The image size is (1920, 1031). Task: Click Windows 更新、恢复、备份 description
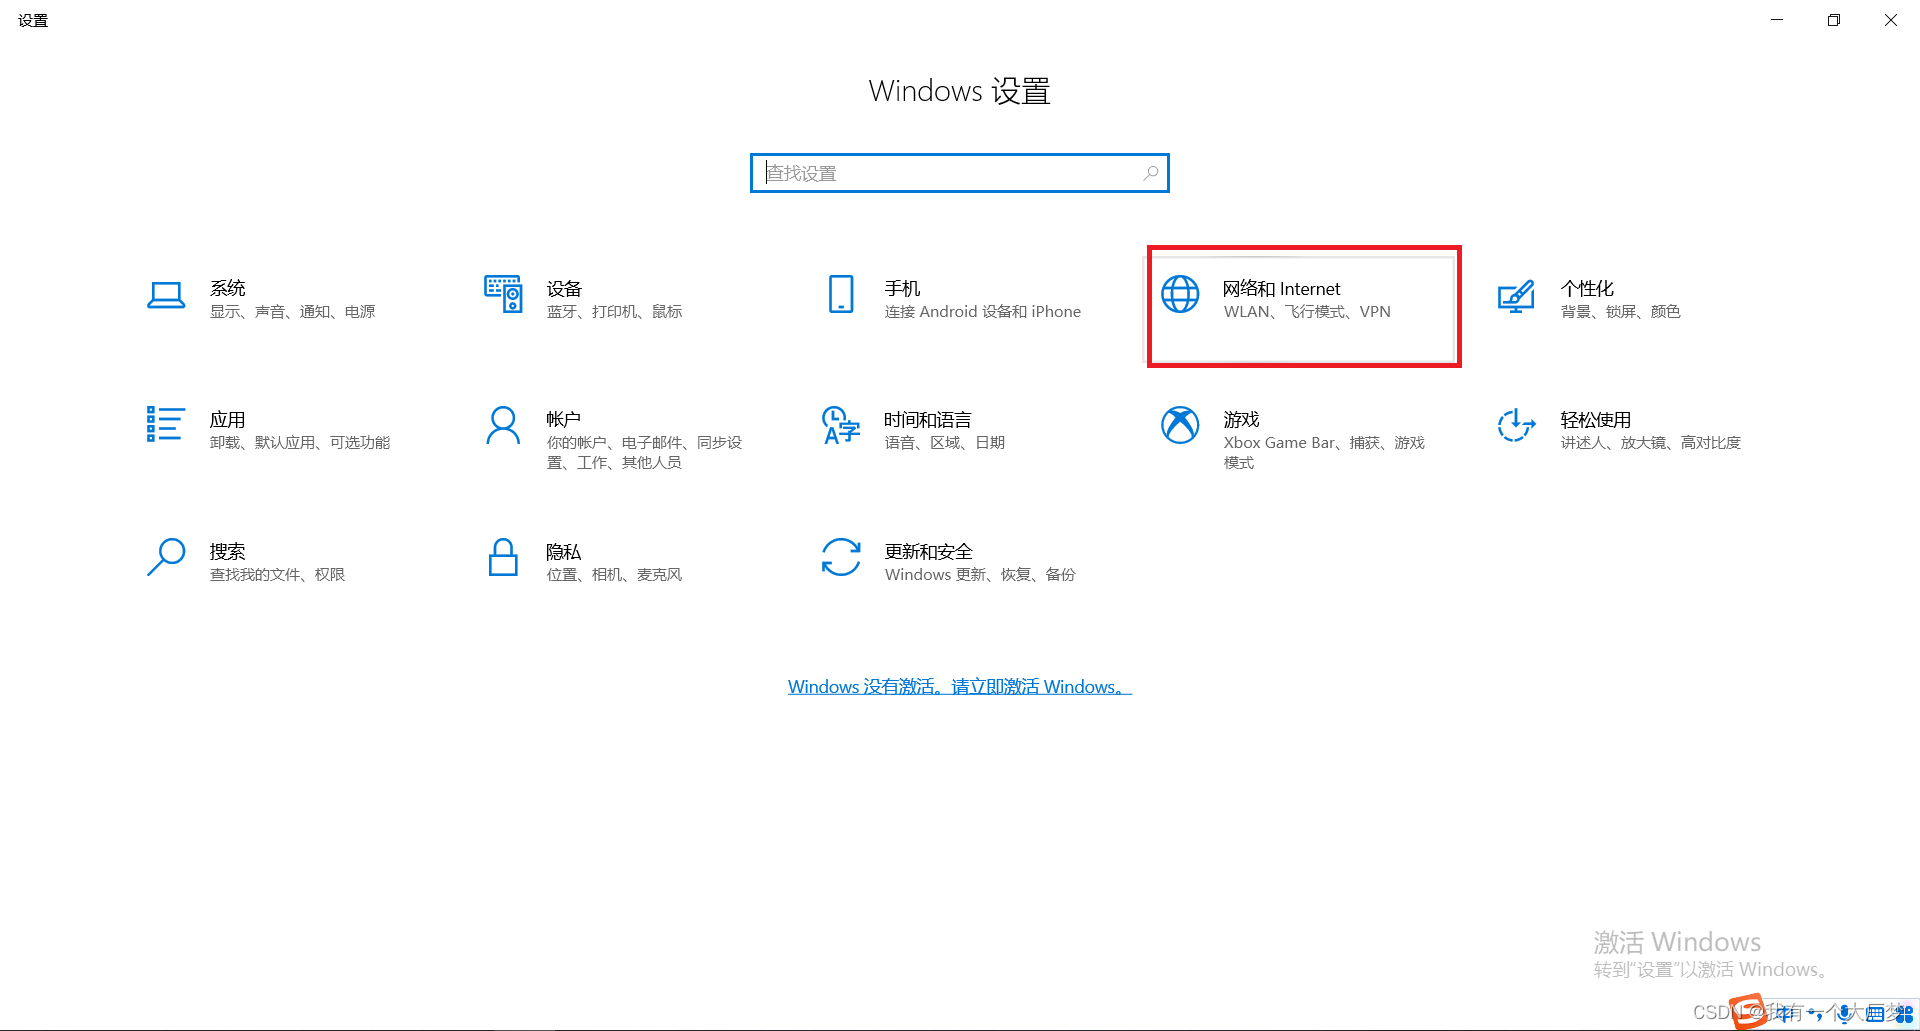pos(980,574)
